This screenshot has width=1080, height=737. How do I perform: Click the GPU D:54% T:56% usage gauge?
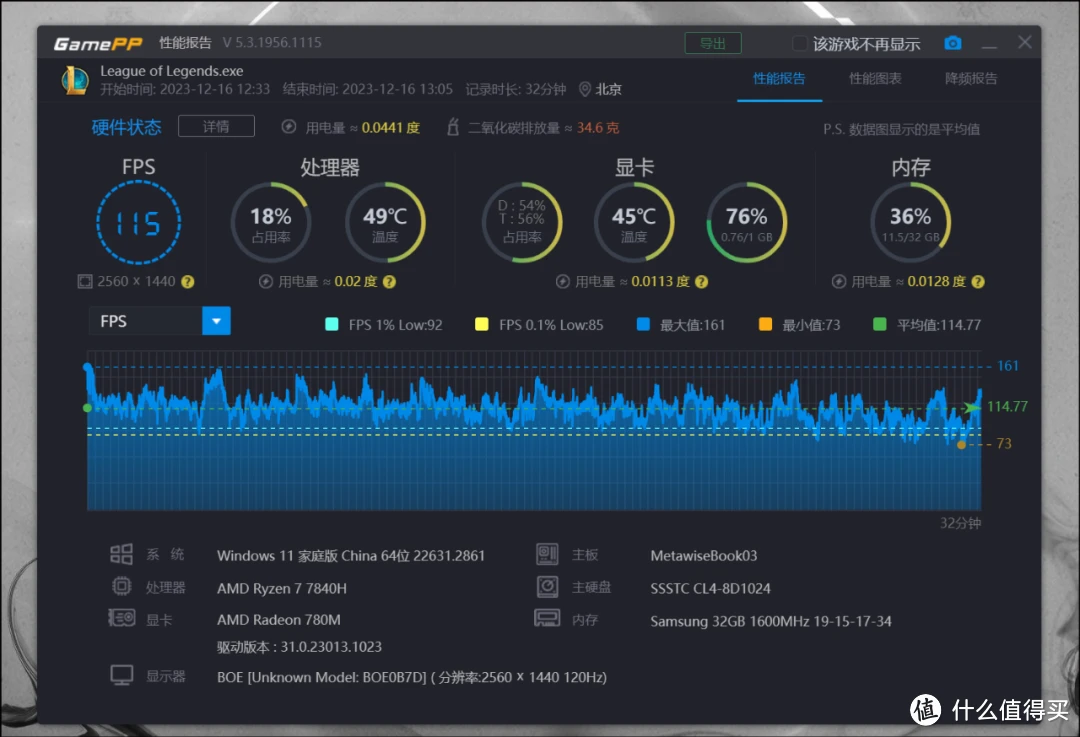(521, 222)
